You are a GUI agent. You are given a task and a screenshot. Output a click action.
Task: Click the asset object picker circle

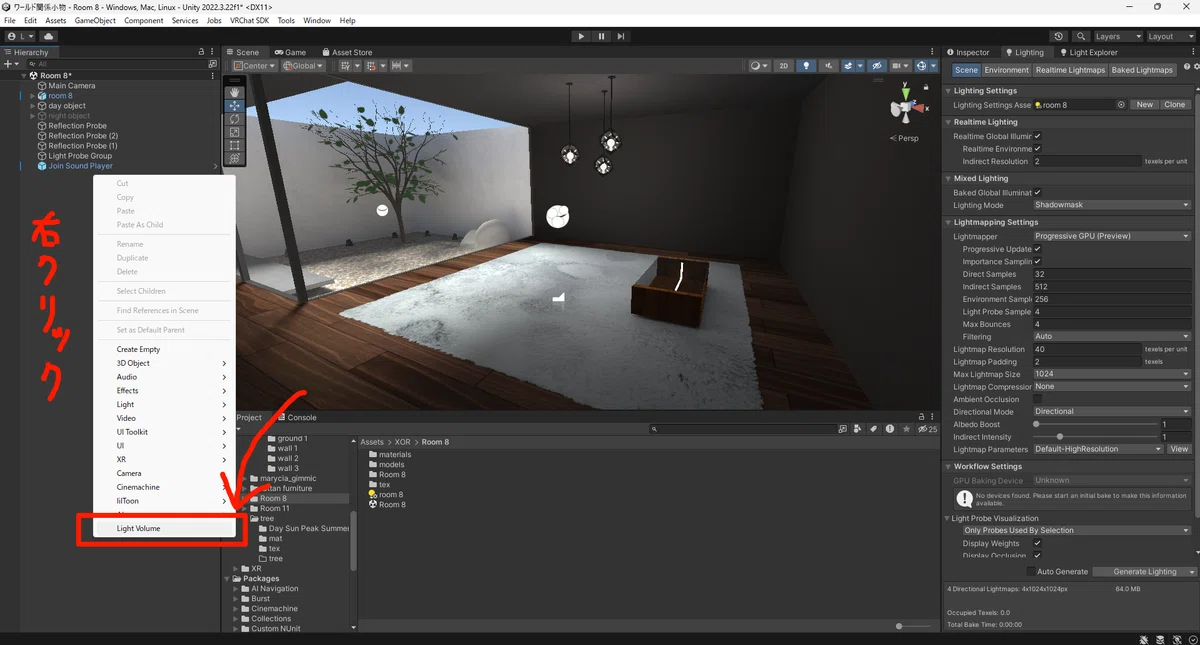click(x=1121, y=104)
